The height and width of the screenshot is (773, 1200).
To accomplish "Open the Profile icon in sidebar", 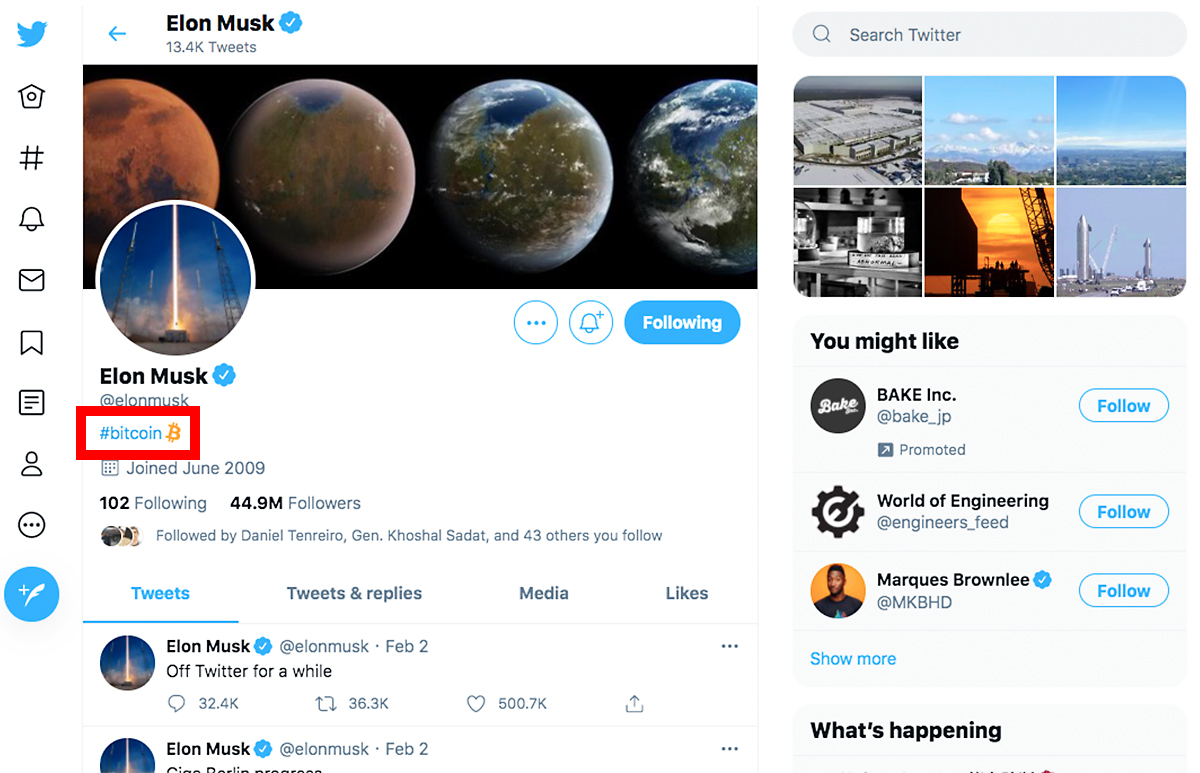I will click(x=31, y=464).
